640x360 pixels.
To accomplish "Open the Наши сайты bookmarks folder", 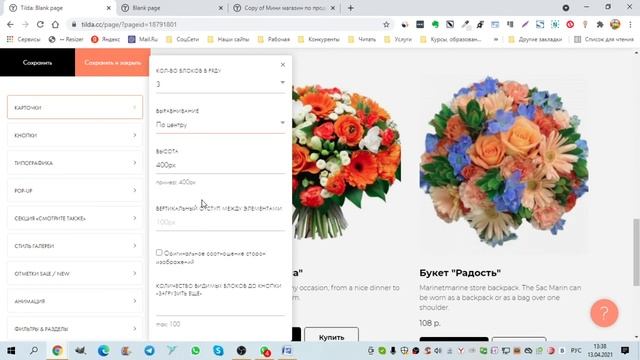I will point(229,39).
